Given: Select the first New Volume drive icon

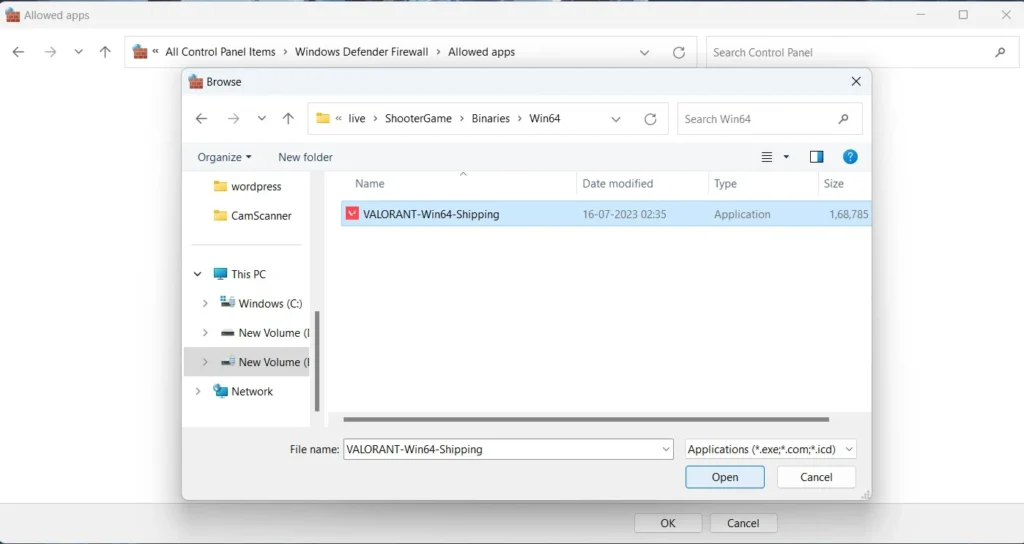Looking at the screenshot, I should pos(227,333).
